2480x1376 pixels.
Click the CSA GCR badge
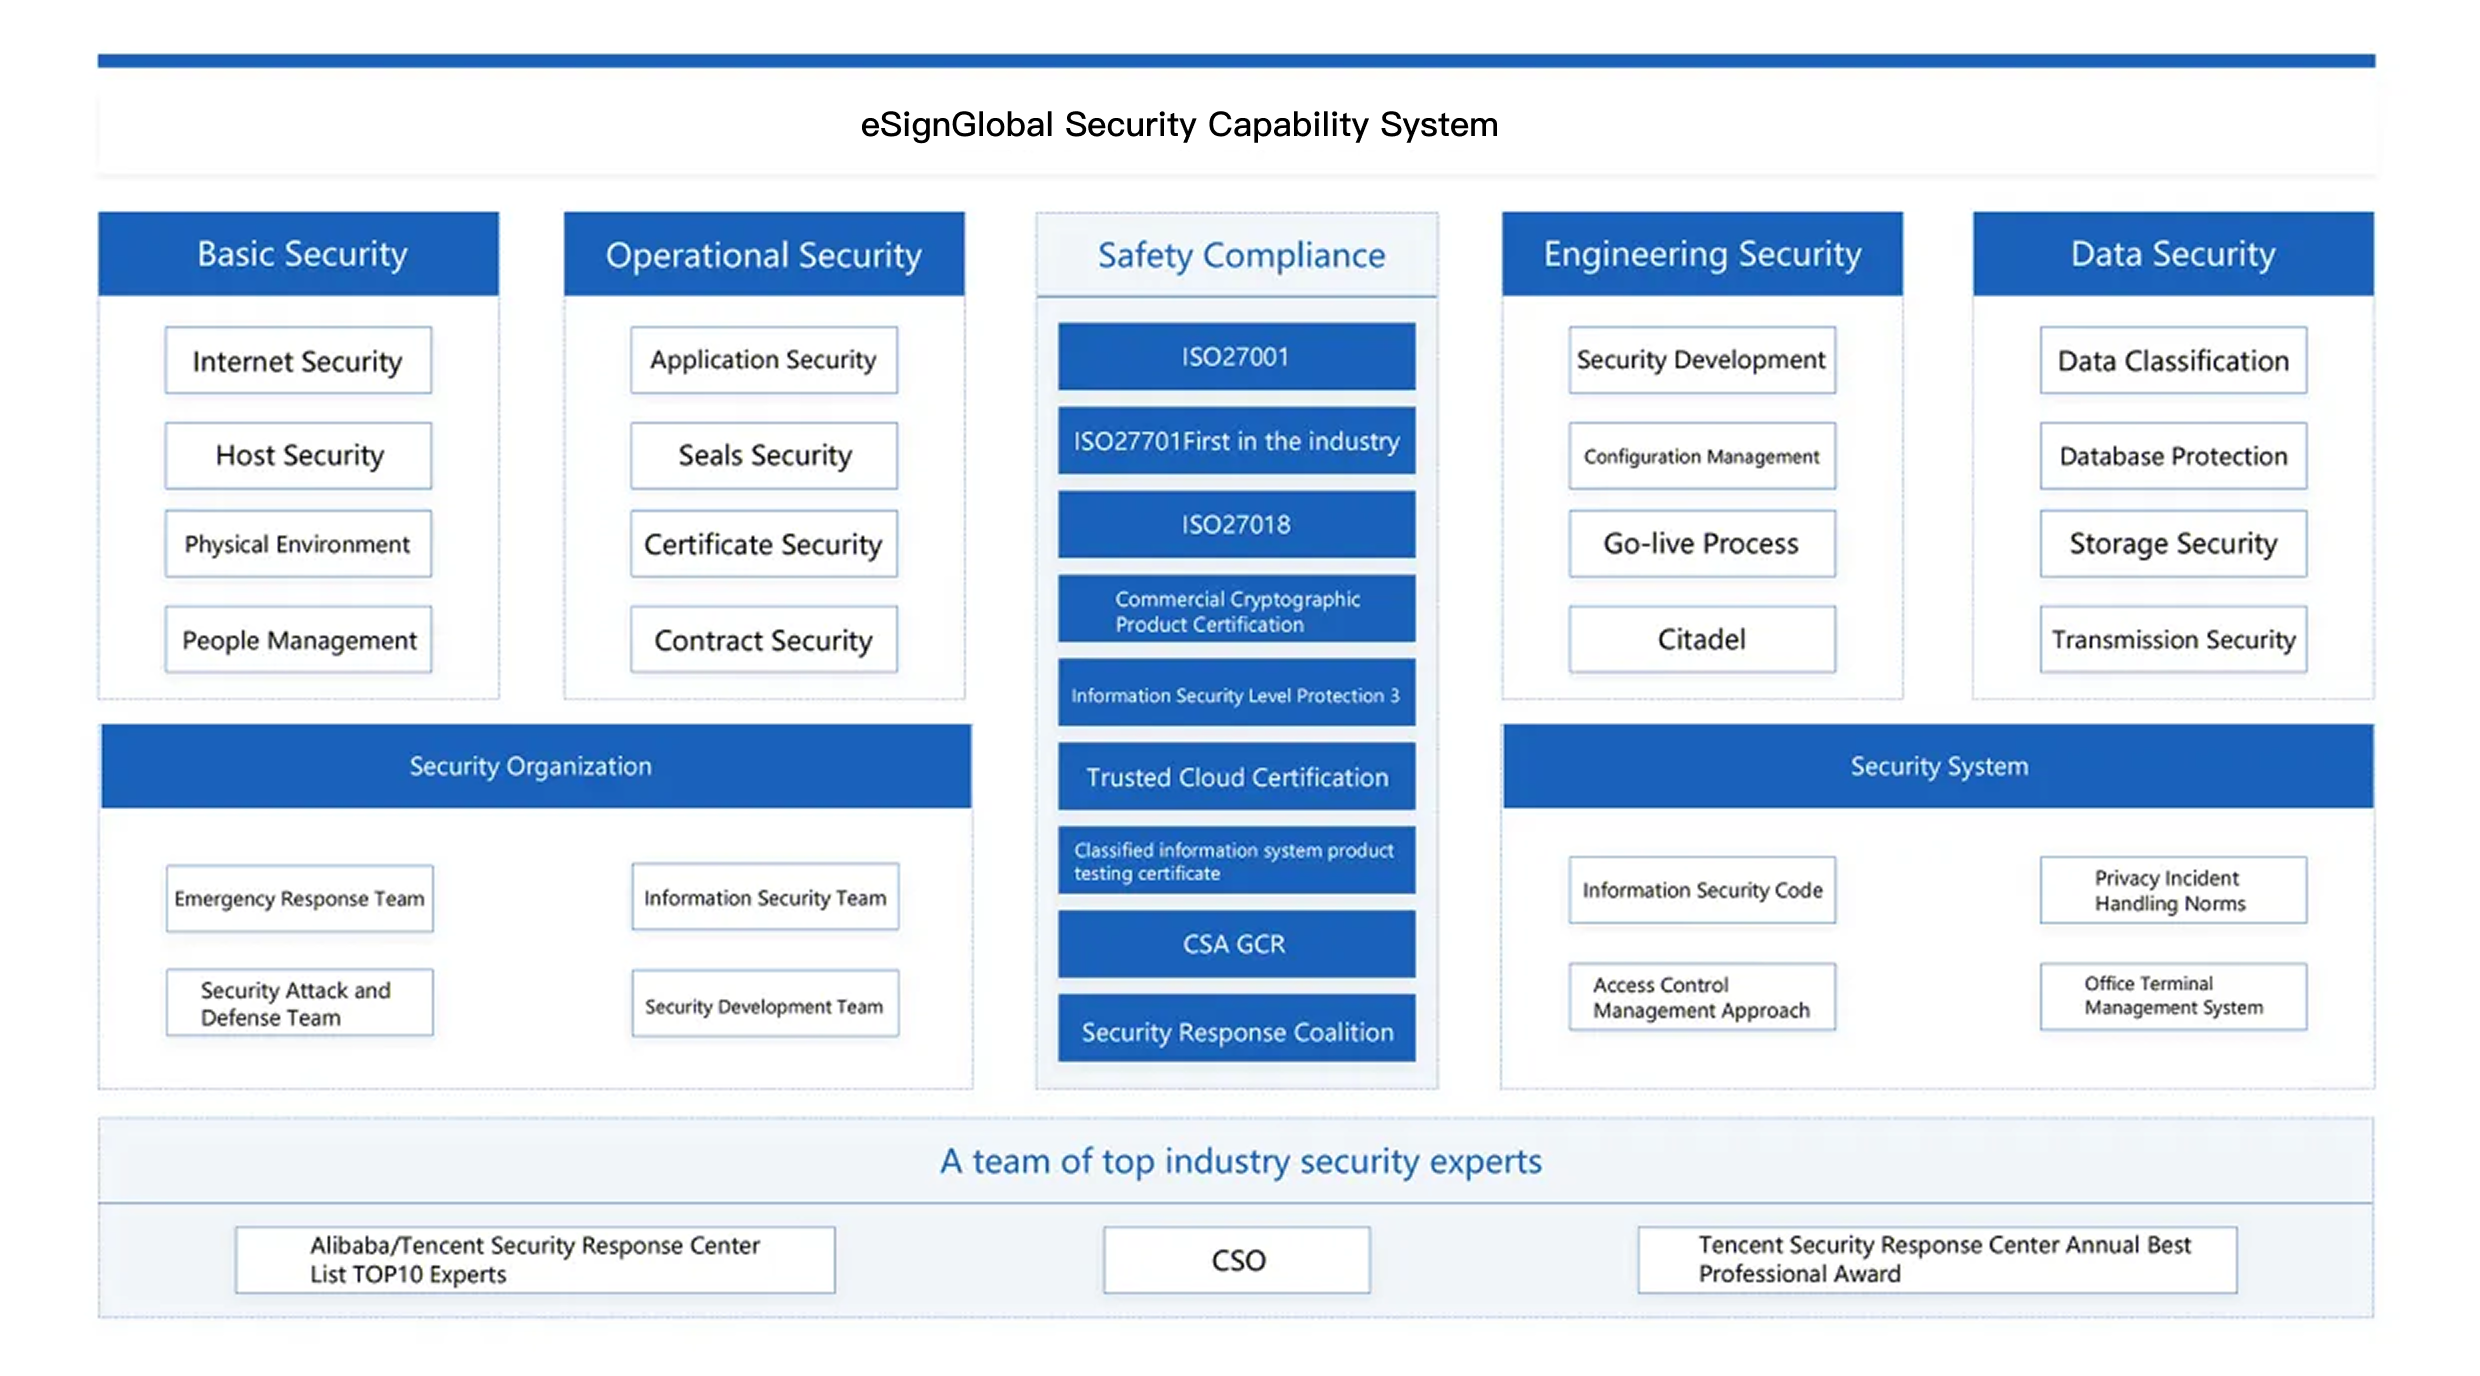tap(1236, 944)
